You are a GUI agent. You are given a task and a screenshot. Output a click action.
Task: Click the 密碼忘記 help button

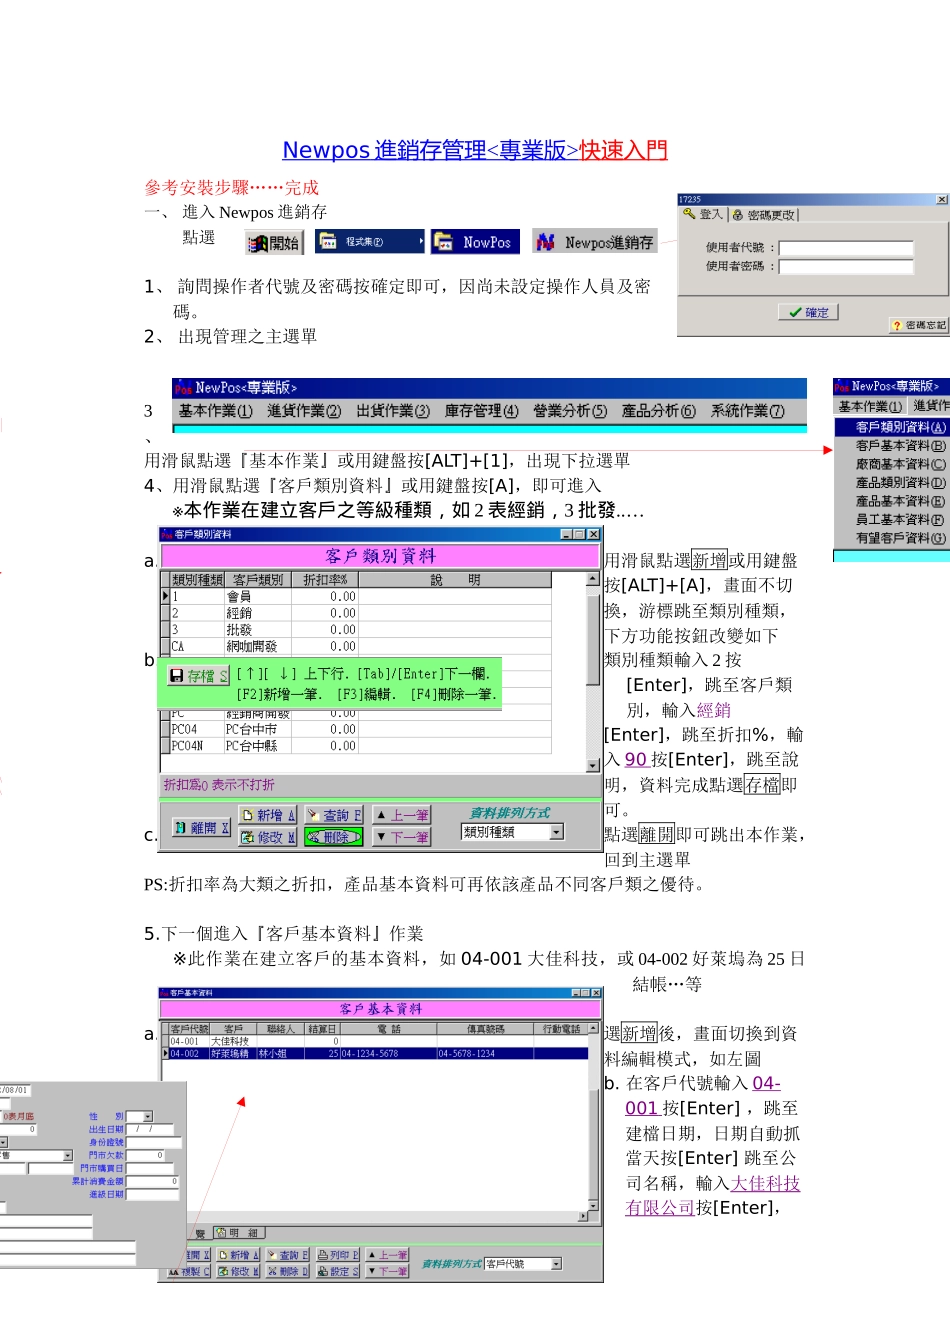(919, 325)
